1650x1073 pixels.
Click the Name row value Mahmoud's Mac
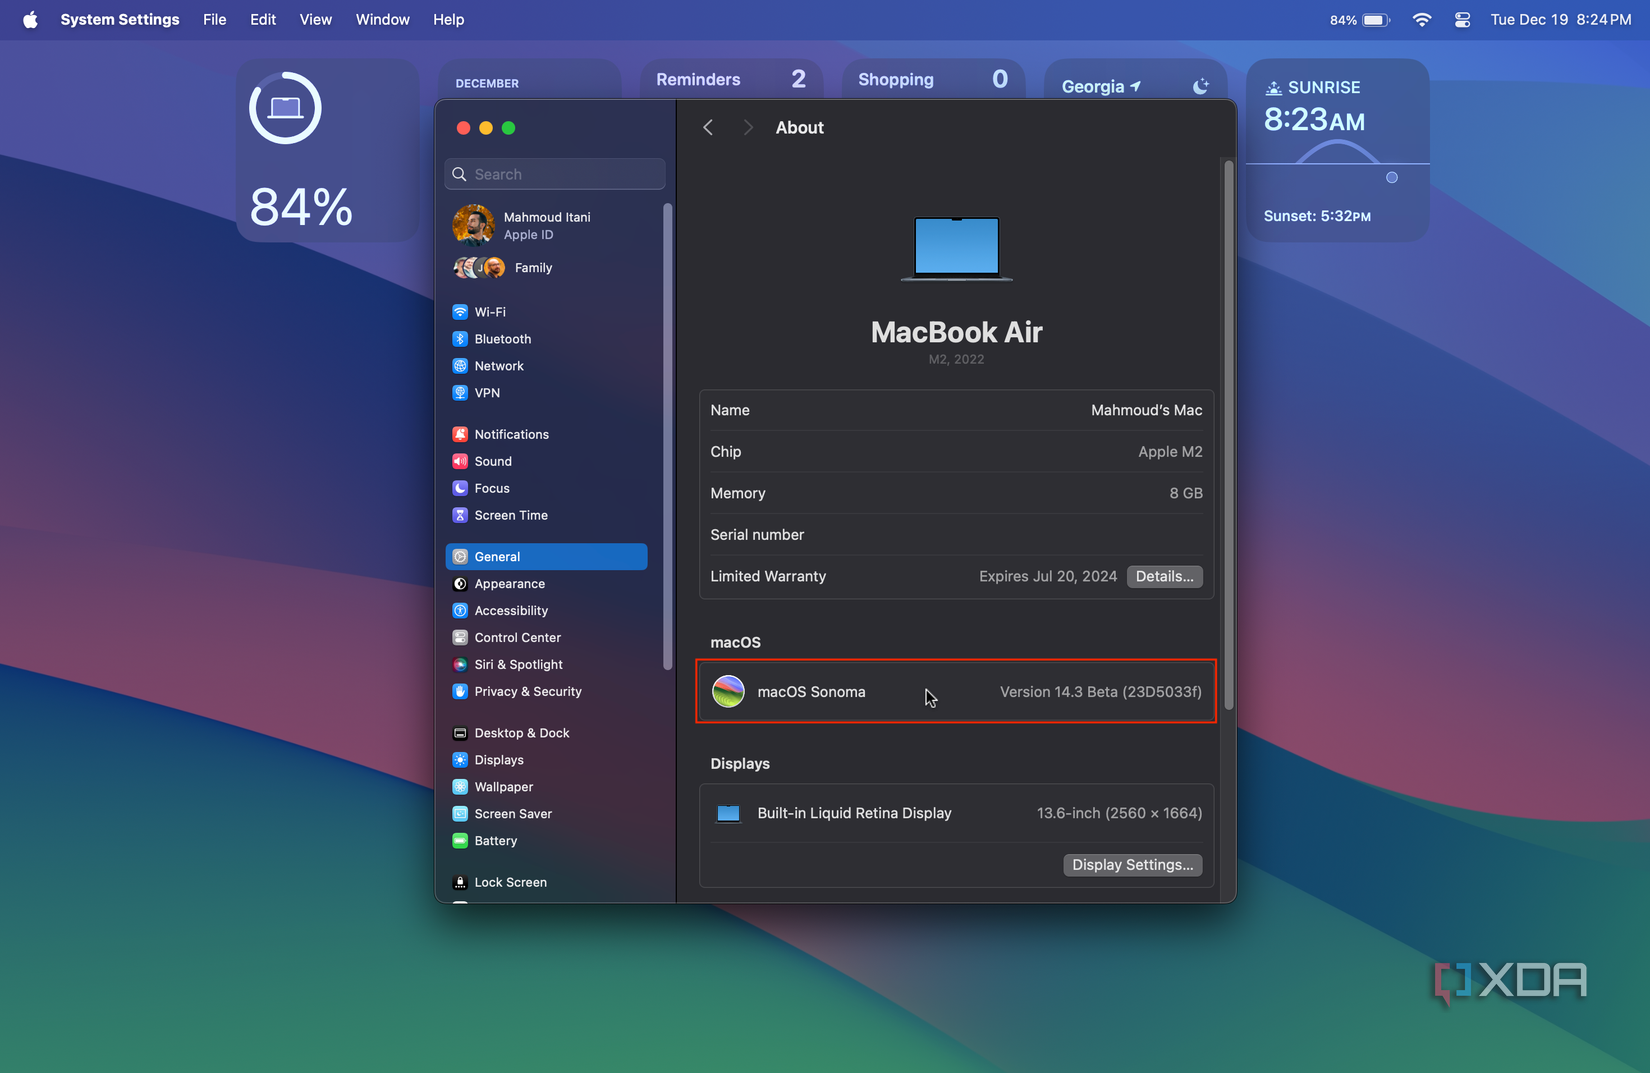click(x=1146, y=410)
